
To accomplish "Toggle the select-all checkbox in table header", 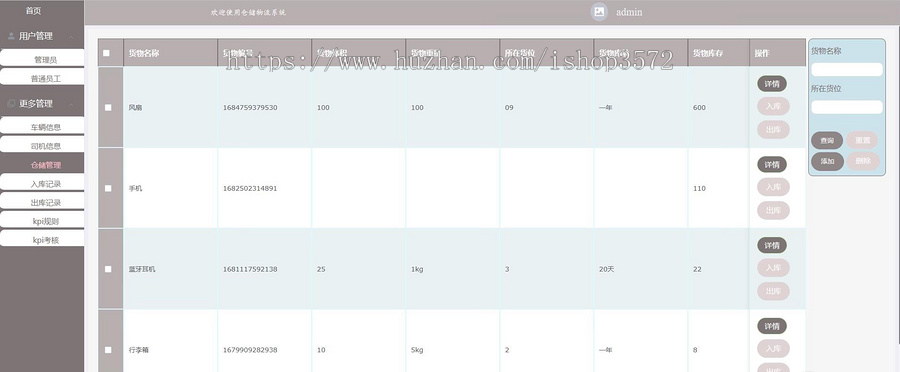I will tap(106, 53).
